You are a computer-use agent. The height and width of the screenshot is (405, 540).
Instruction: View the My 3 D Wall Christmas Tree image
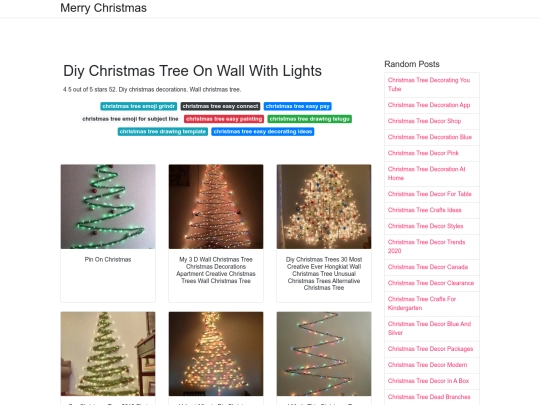216,207
